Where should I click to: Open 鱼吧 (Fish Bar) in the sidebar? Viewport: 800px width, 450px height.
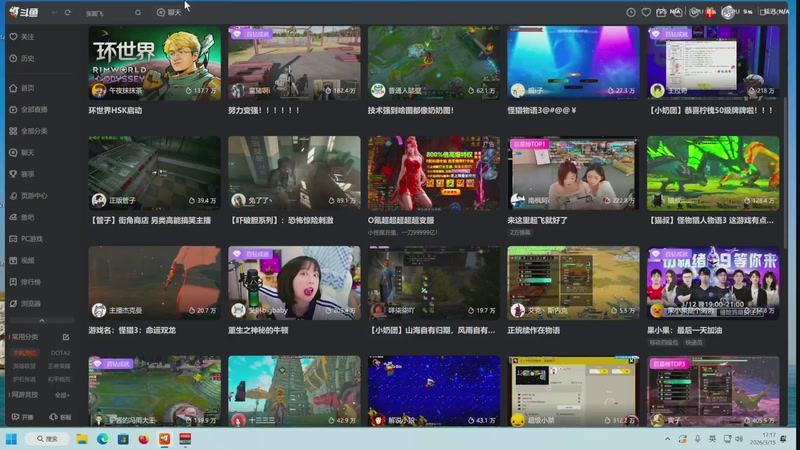[x=22, y=217]
